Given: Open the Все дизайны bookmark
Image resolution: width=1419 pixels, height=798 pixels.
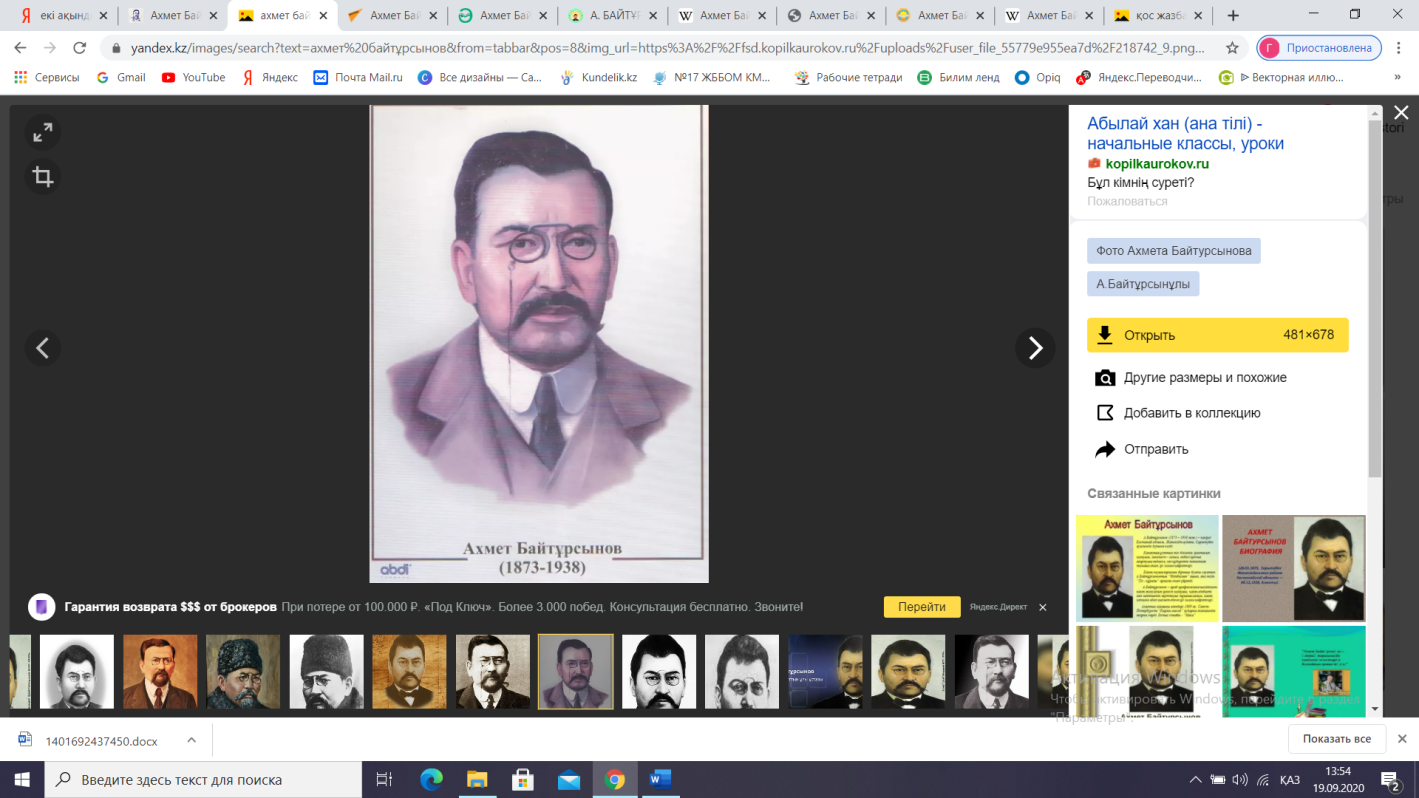Looking at the screenshot, I should [x=482, y=77].
